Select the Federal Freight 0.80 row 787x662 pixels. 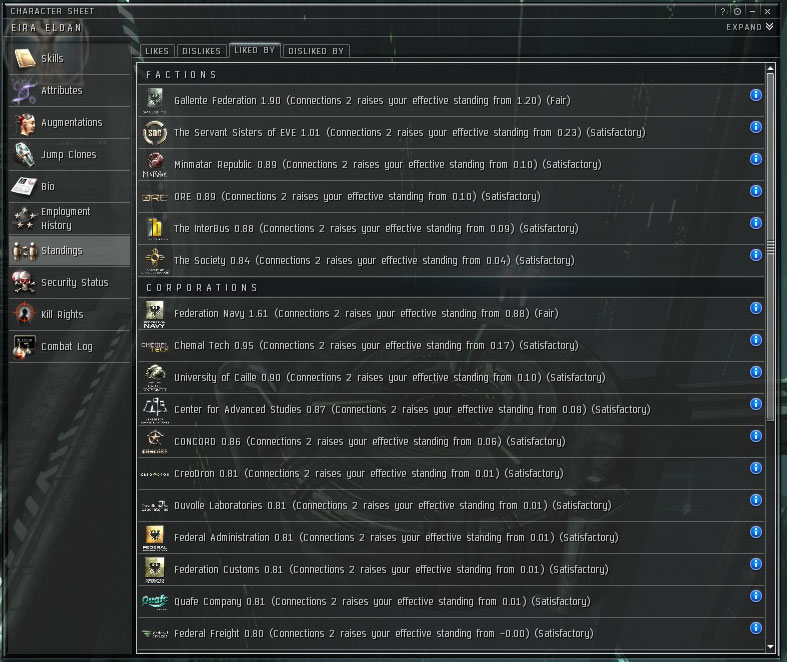click(x=451, y=633)
